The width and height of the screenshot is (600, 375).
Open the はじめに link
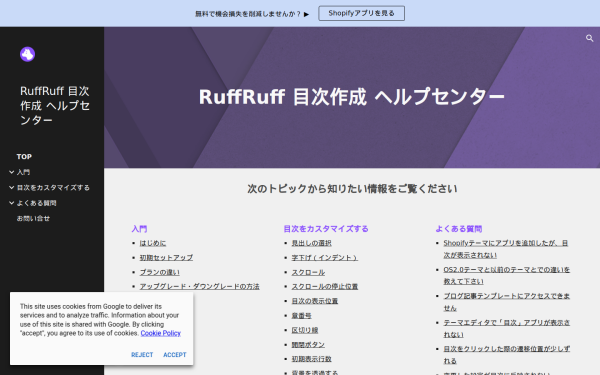point(153,243)
